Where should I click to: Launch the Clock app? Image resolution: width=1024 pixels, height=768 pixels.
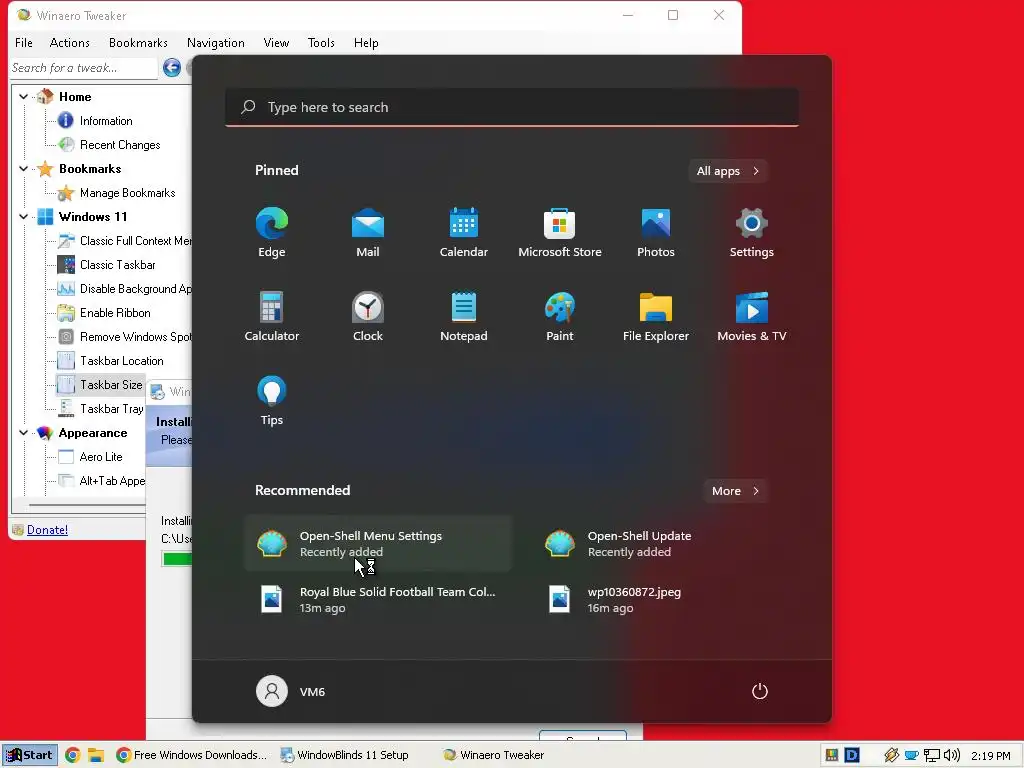click(x=368, y=317)
